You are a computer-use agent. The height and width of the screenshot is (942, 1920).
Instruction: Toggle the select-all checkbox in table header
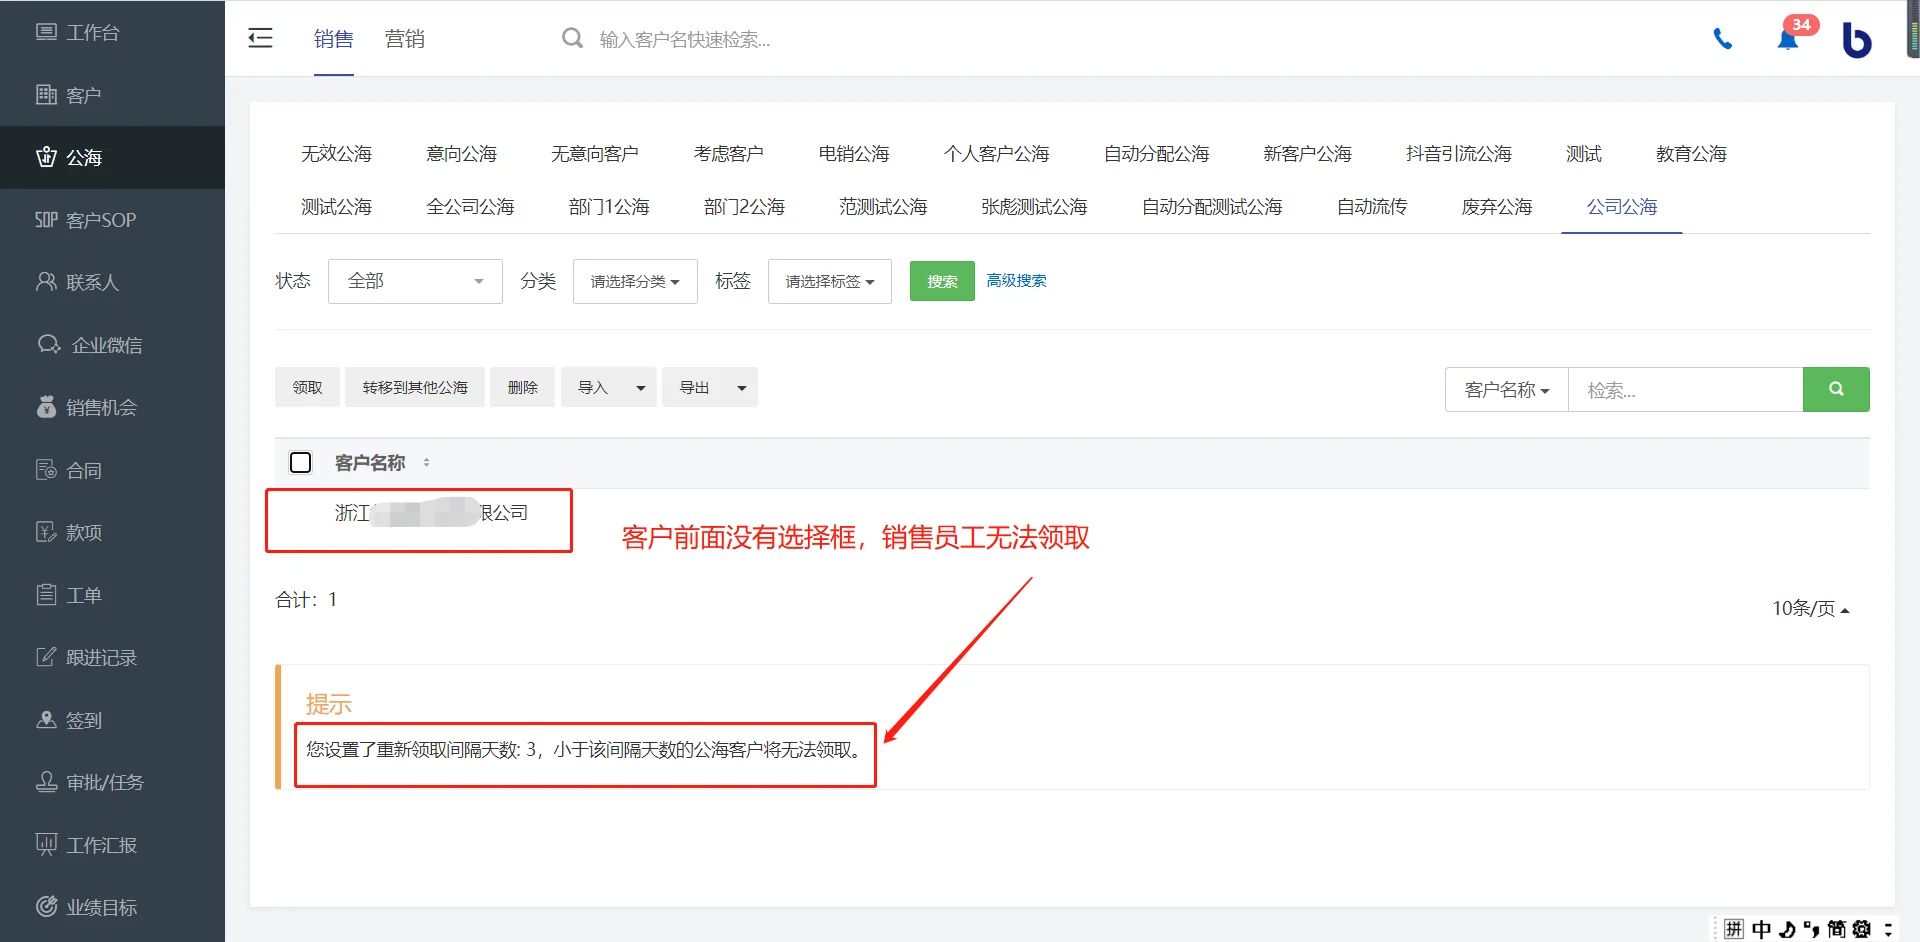point(300,463)
